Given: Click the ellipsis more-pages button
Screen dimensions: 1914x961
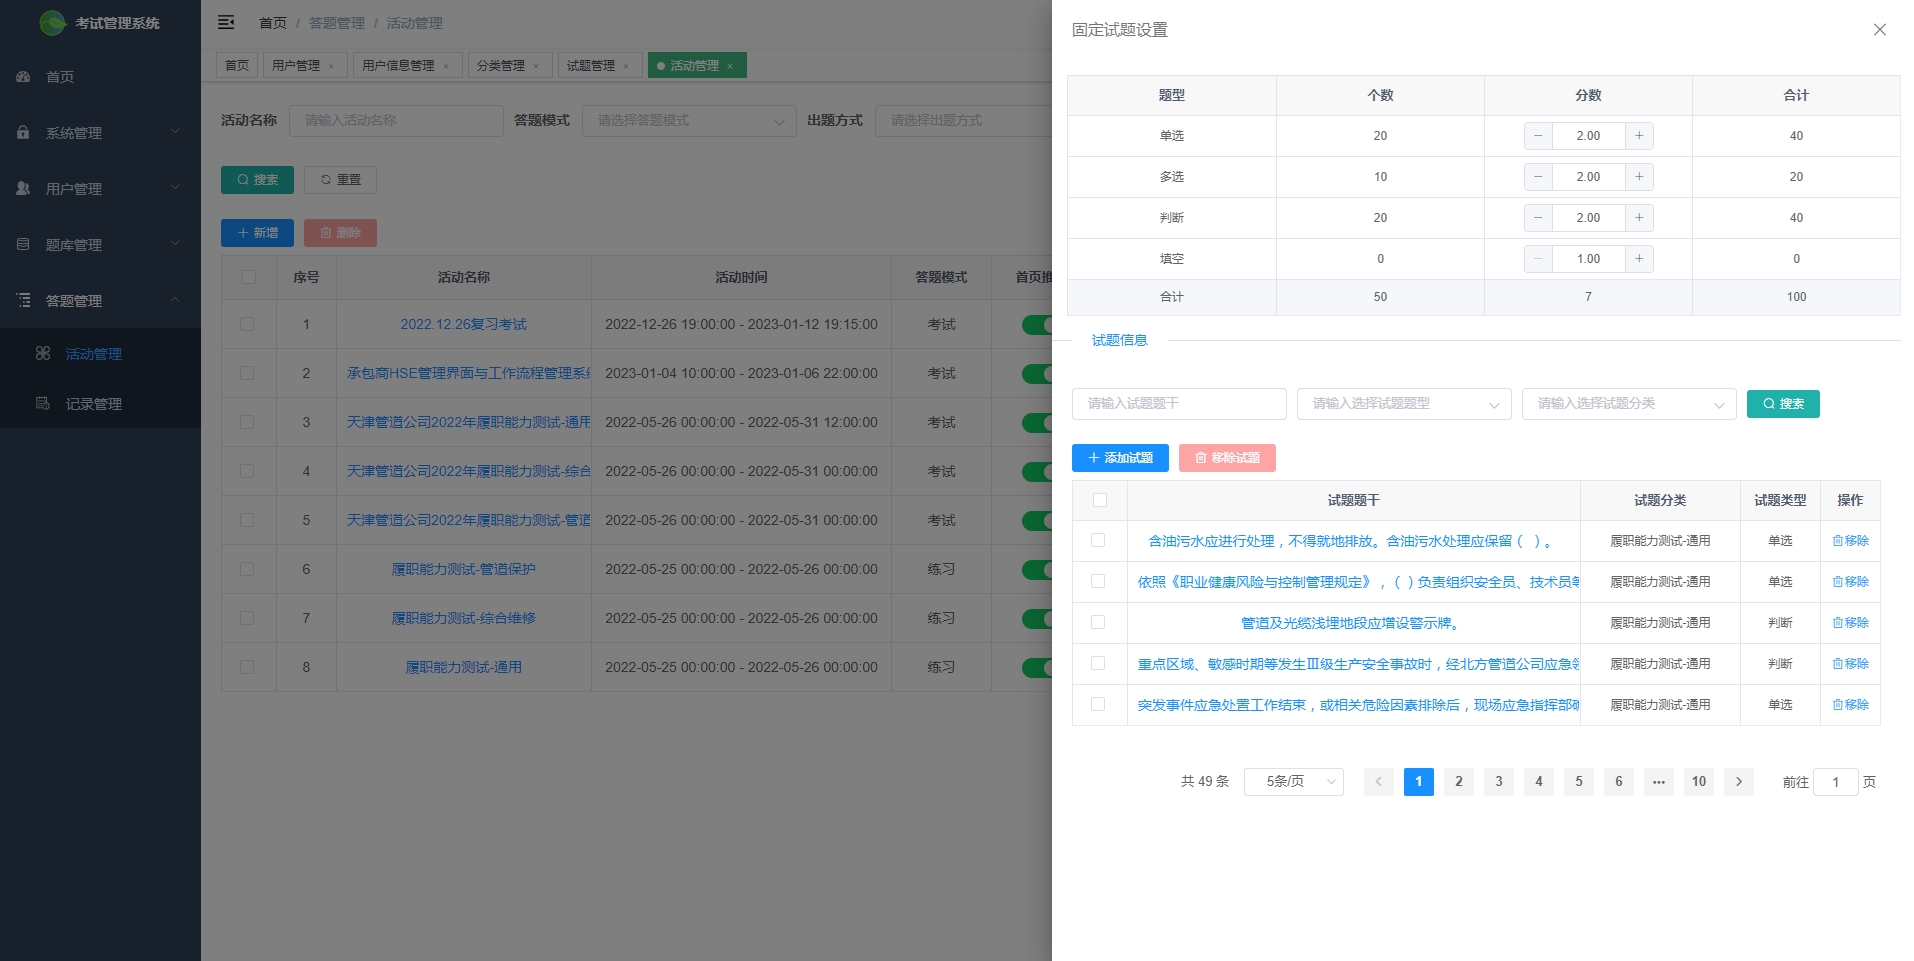Looking at the screenshot, I should (x=1659, y=782).
